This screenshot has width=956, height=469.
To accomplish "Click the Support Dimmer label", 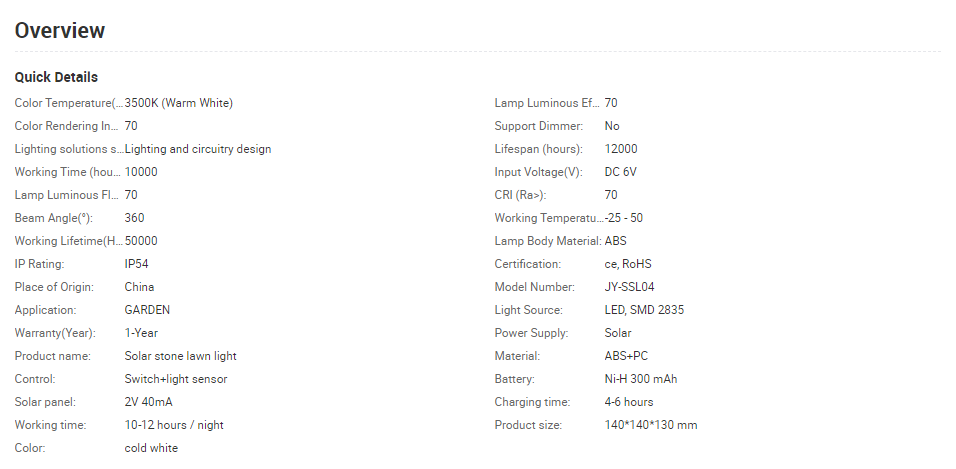I will coord(540,126).
